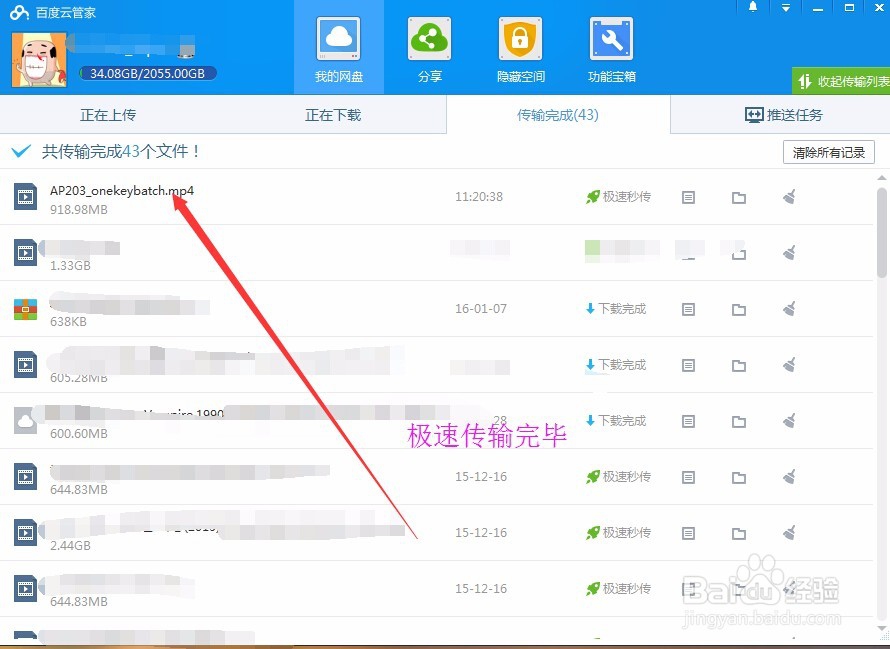
Task: Click the AP203_onekeybatch.mp4 file name
Action: point(122,190)
